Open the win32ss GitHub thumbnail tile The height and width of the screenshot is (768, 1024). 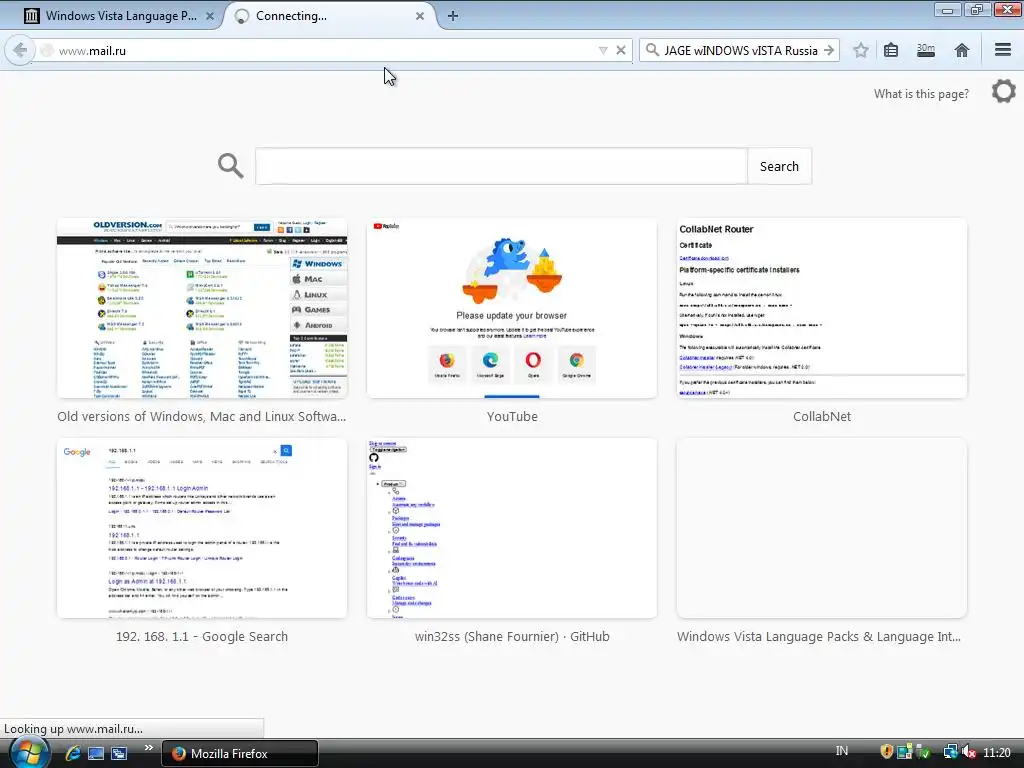tap(512, 528)
